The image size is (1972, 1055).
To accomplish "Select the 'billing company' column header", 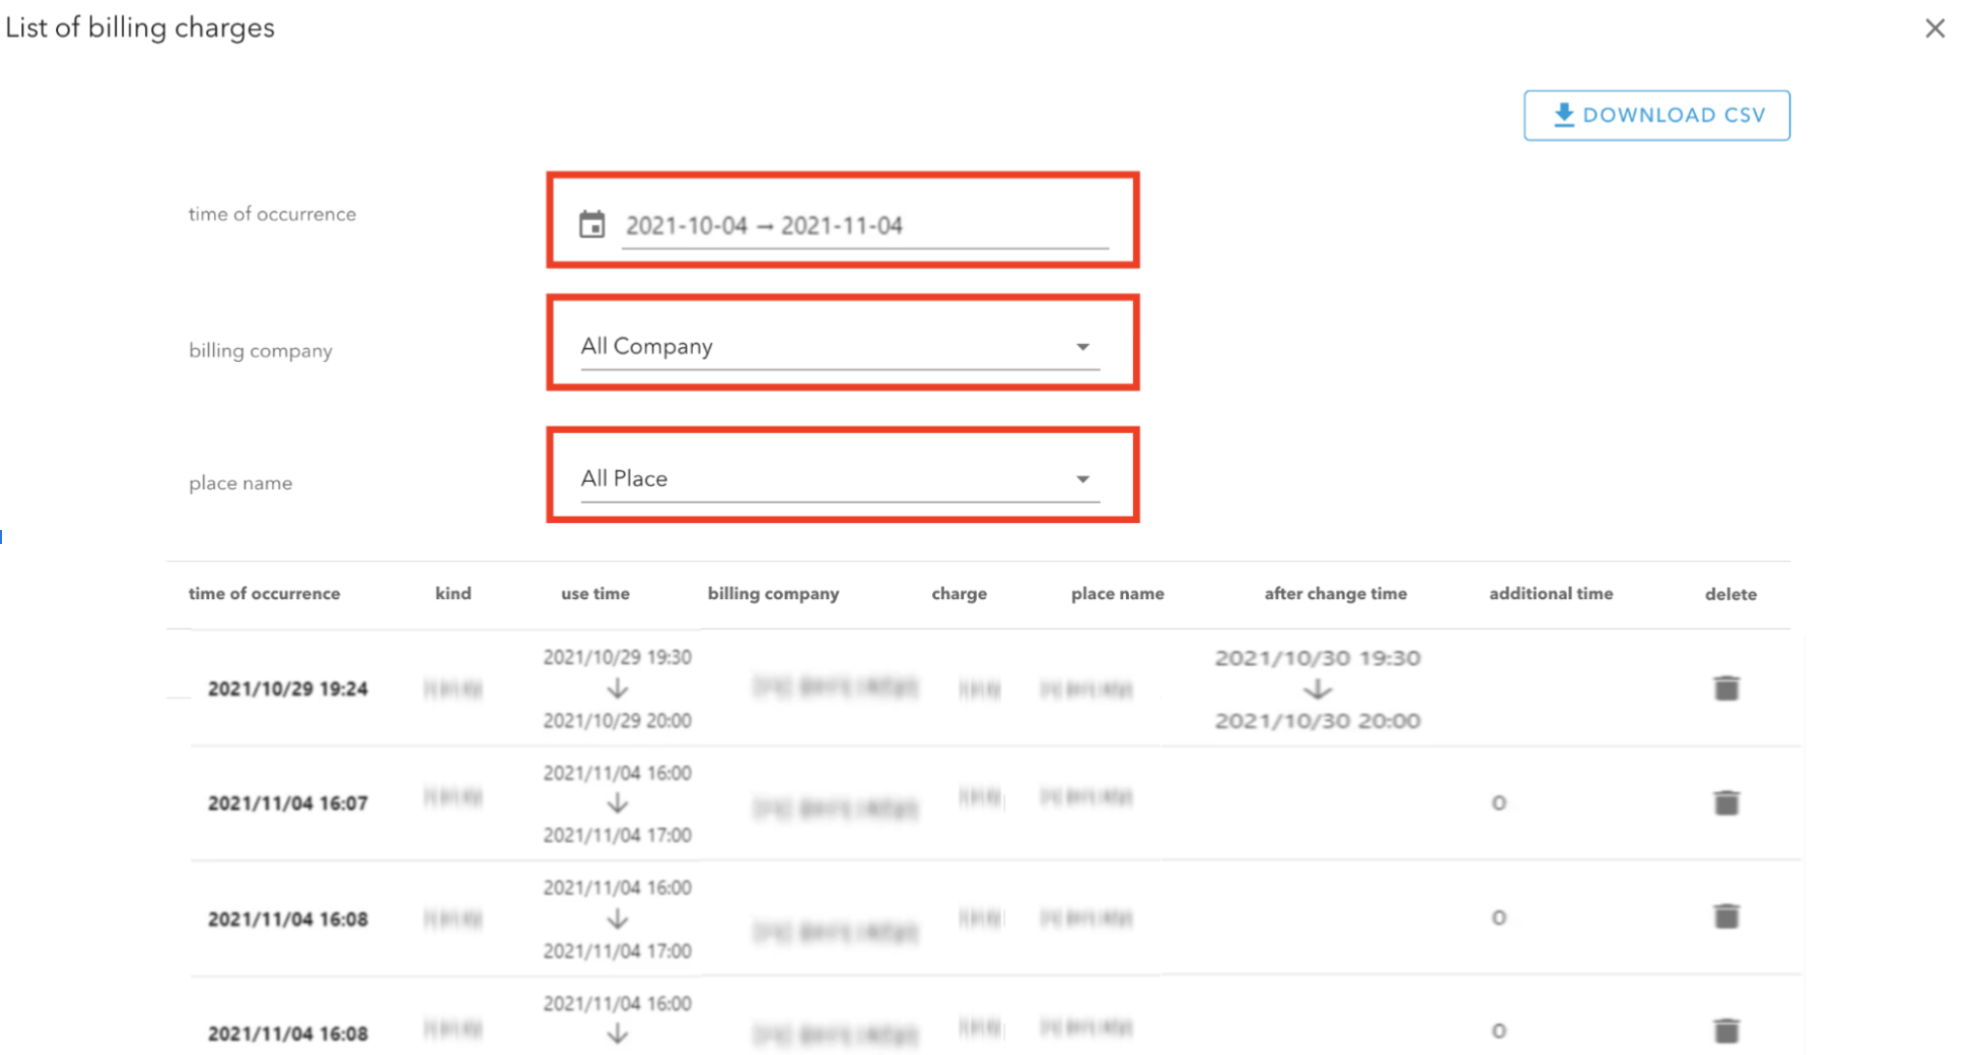I will (x=773, y=593).
